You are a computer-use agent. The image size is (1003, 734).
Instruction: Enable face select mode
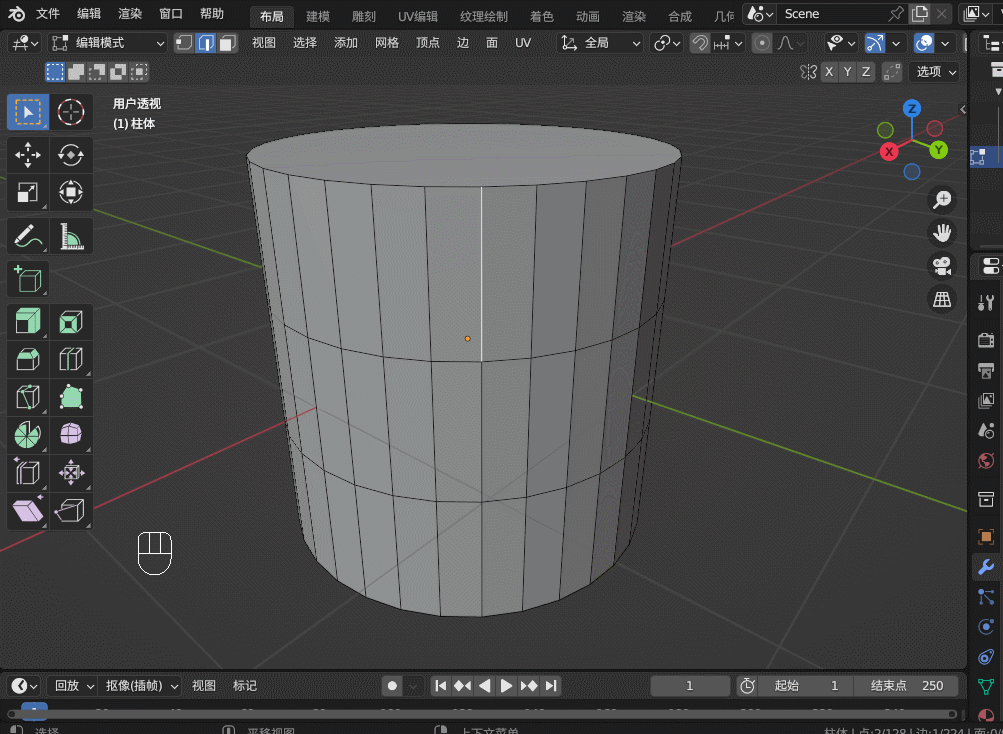[227, 43]
